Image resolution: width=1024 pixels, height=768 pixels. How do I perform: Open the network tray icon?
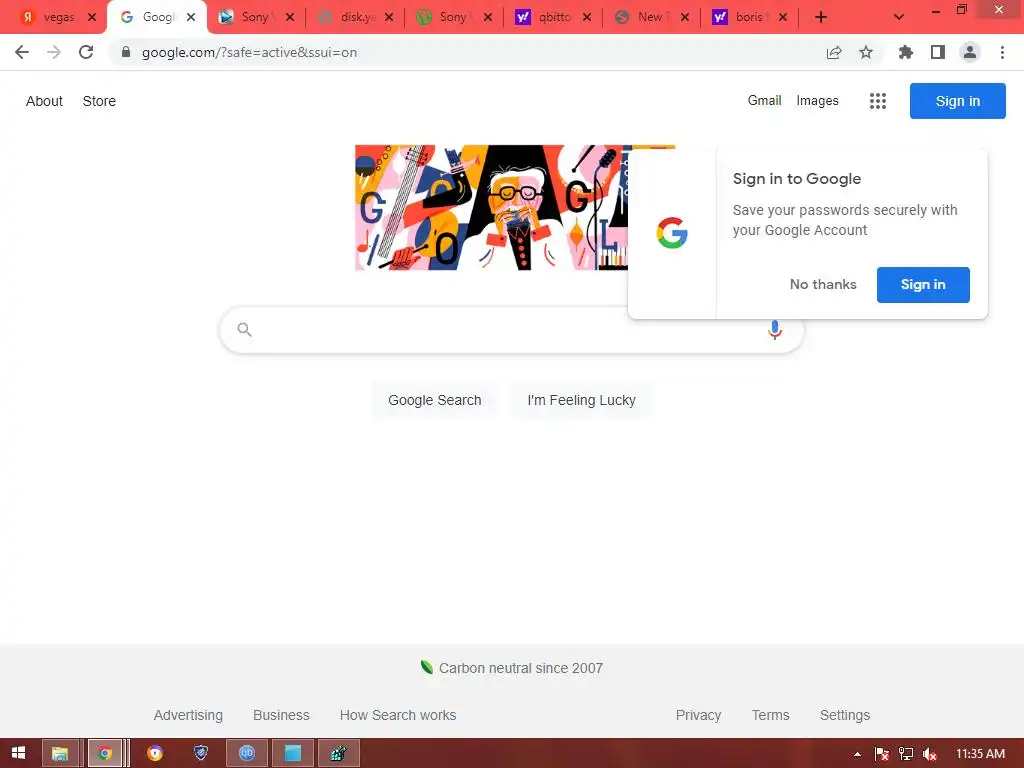pyautogui.click(x=906, y=754)
